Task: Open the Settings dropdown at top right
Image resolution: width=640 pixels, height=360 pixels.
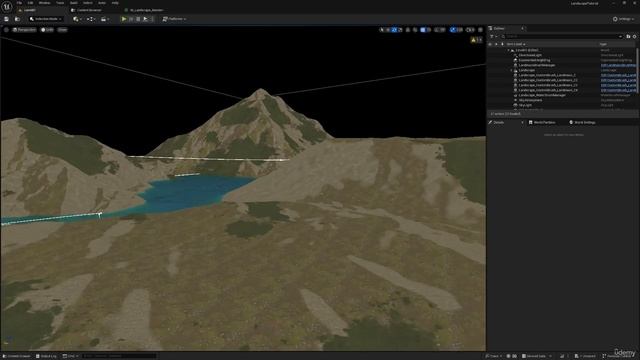Action: [x=623, y=19]
